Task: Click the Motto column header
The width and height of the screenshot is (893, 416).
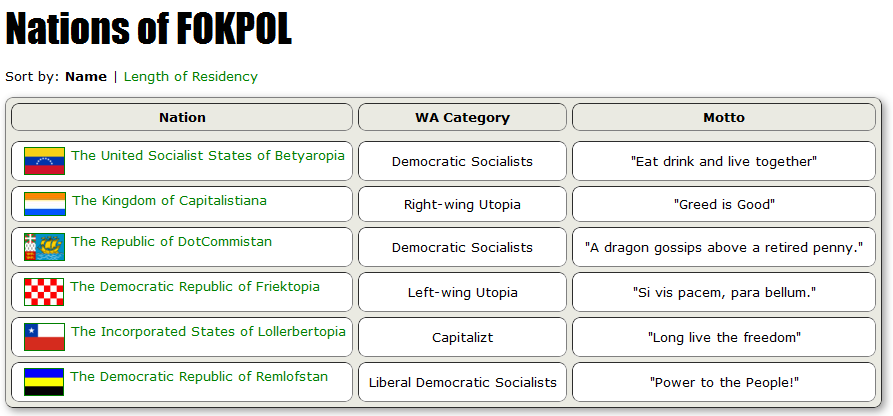Action: (x=724, y=117)
